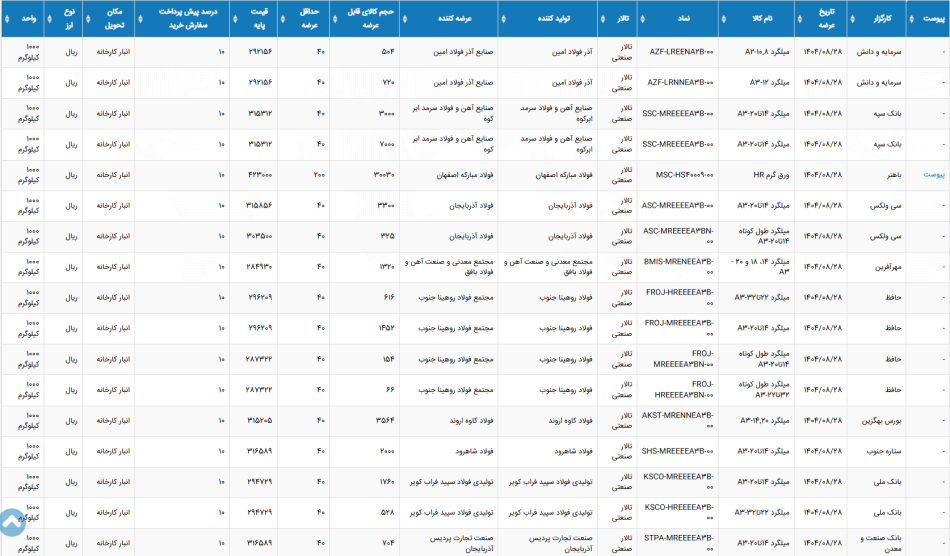Screen dimensions: 950x556
Task: Click sort arrows icon beside نام کالا header
Action: pos(723,19)
